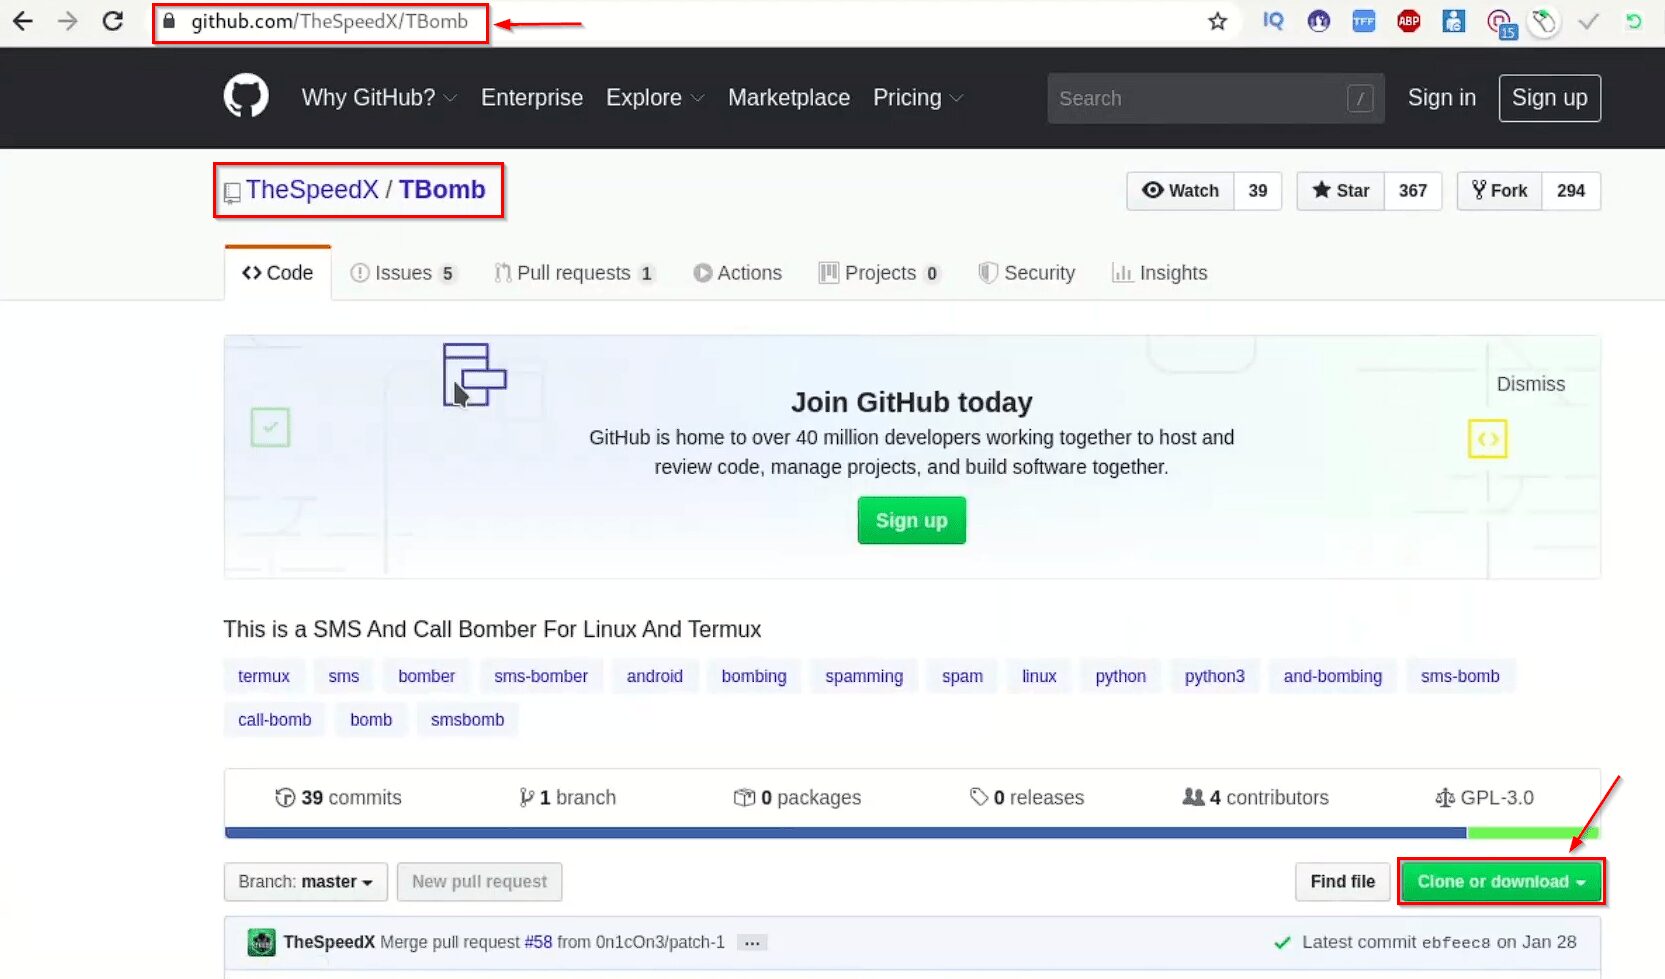View 0 releases link

[1027, 798]
